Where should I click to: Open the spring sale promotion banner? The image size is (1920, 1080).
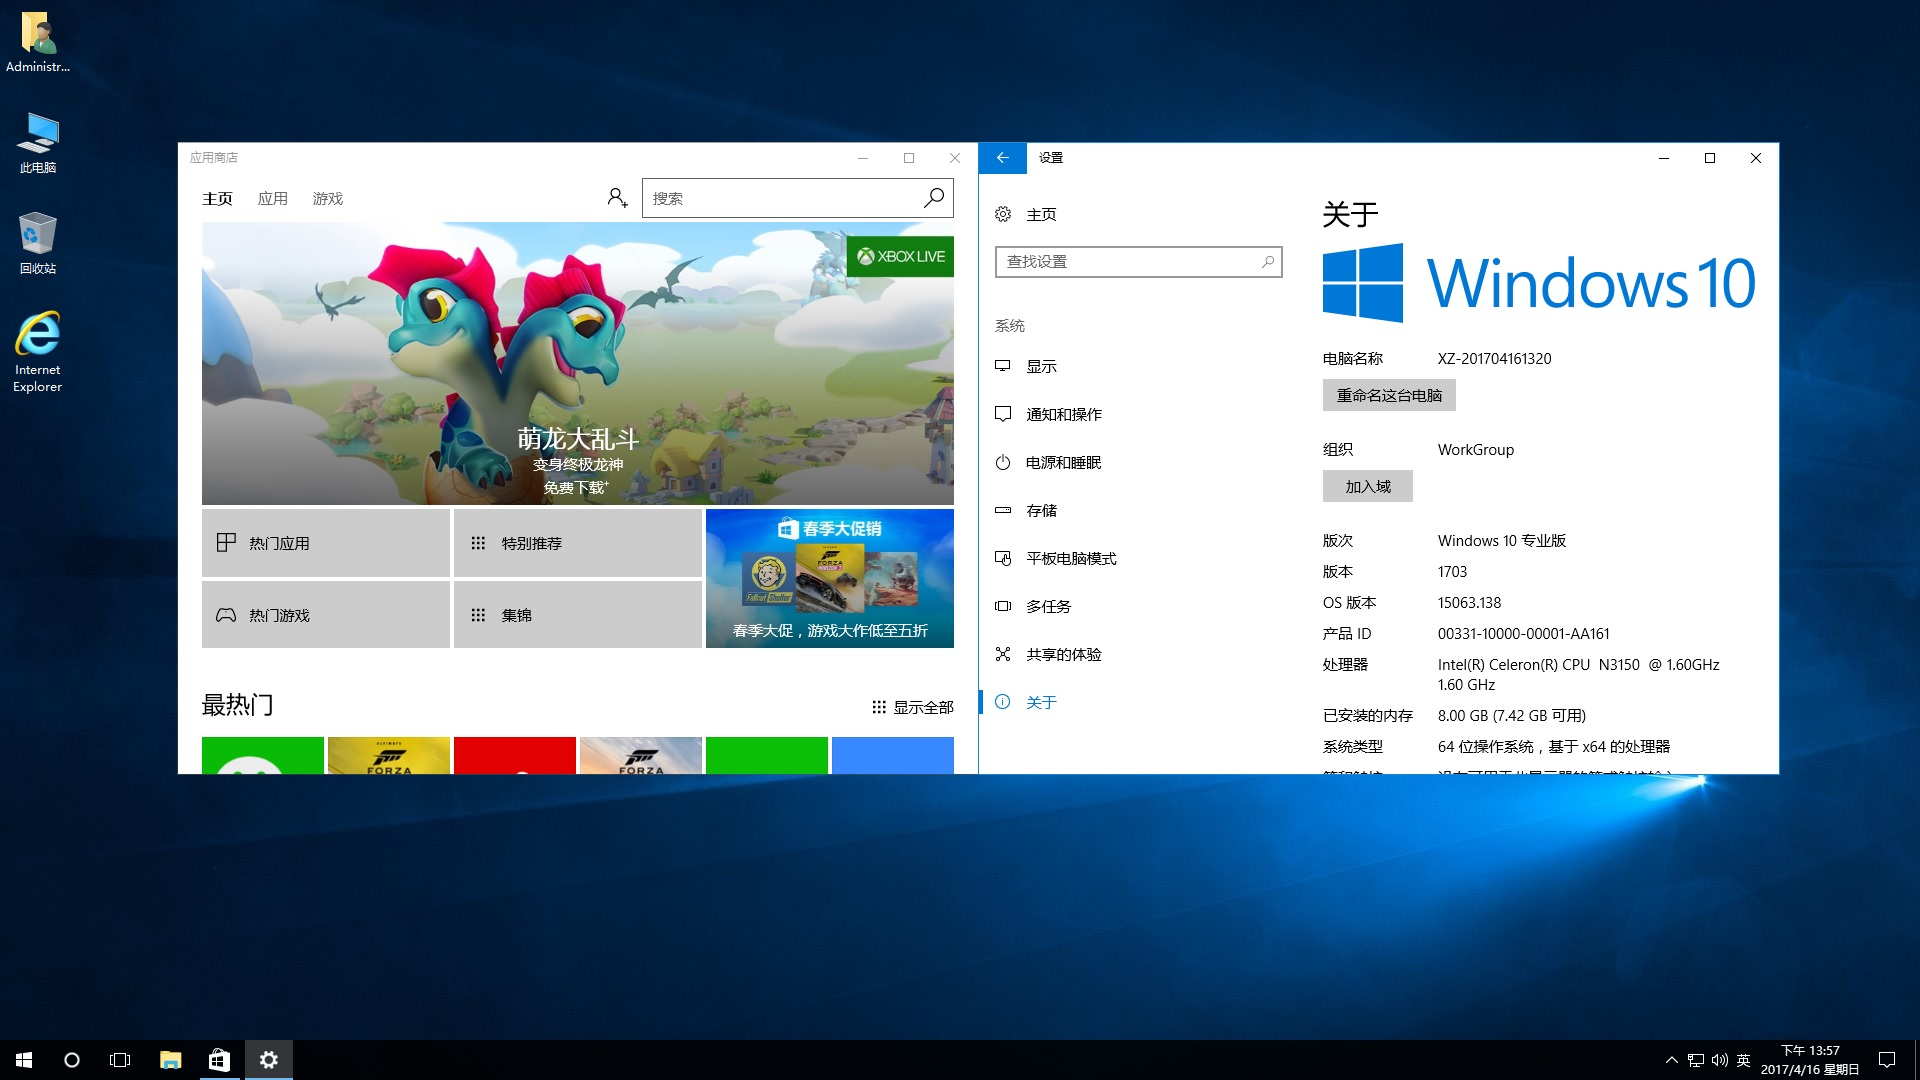(x=830, y=578)
